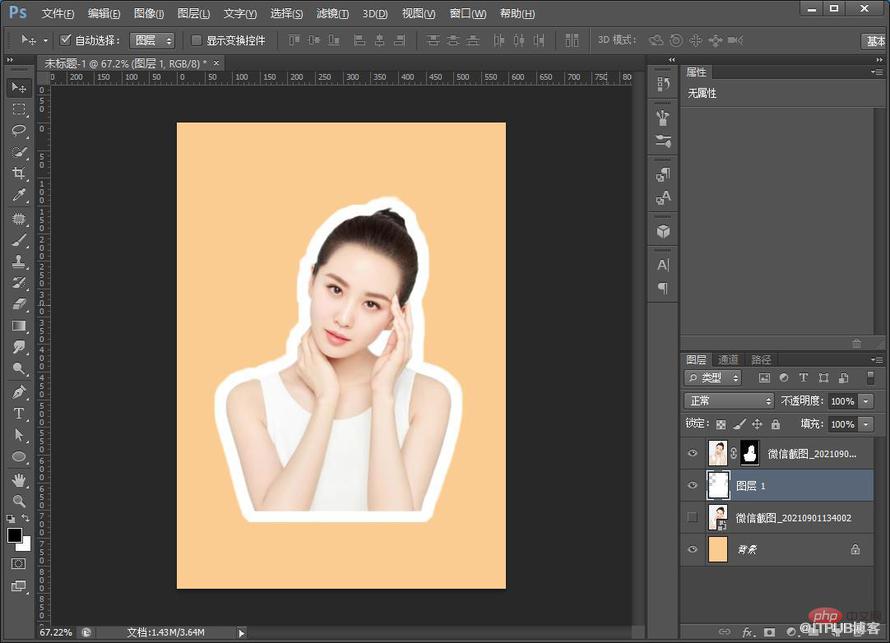
Task: Select the Horizontal Type tool
Action: pos(19,413)
